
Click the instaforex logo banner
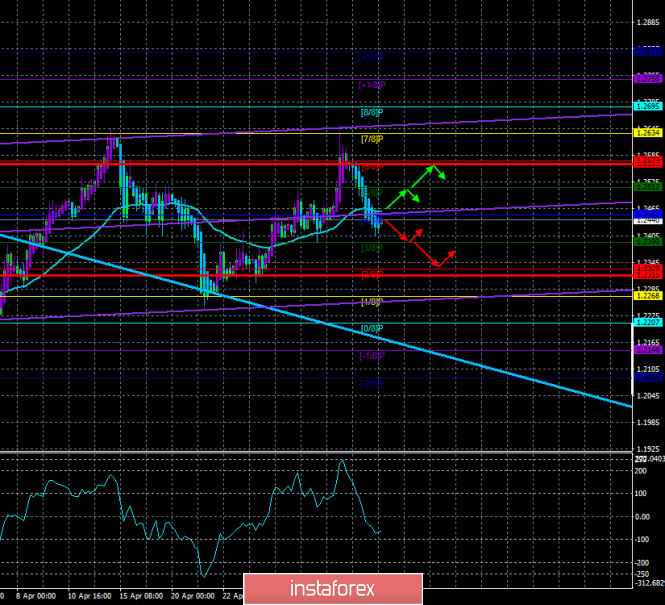click(333, 588)
